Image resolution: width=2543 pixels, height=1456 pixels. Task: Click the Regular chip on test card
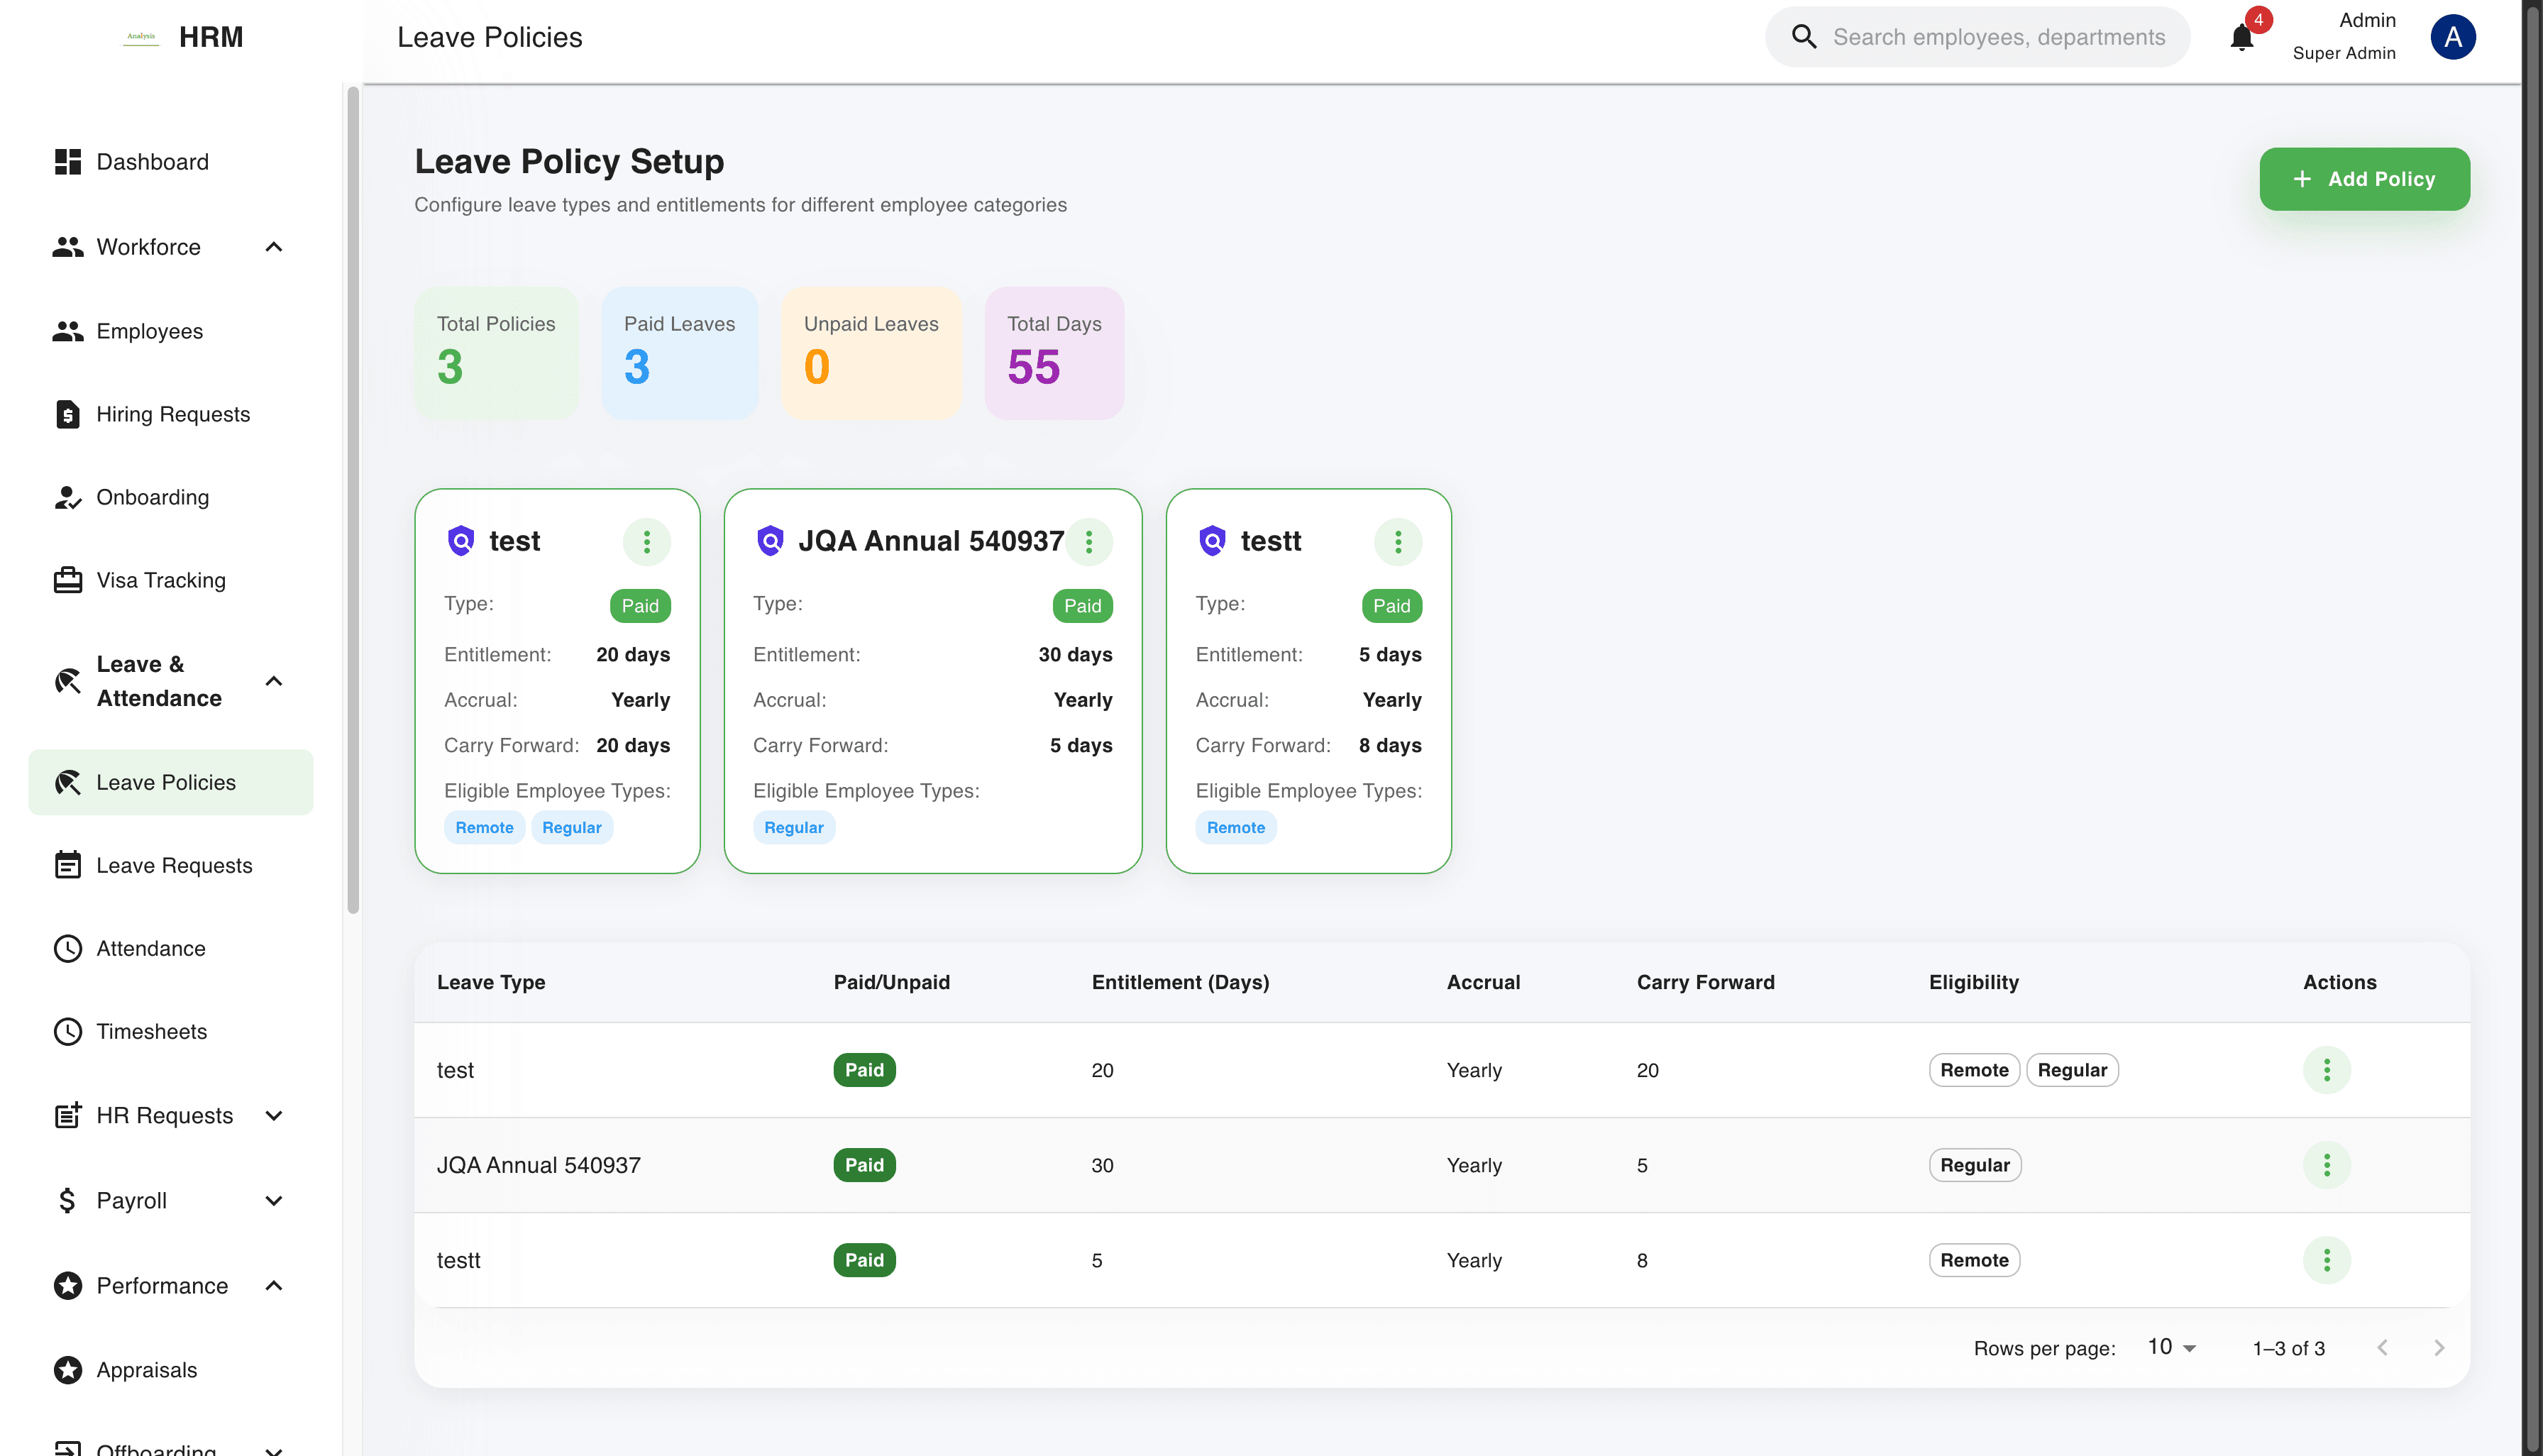tap(571, 827)
